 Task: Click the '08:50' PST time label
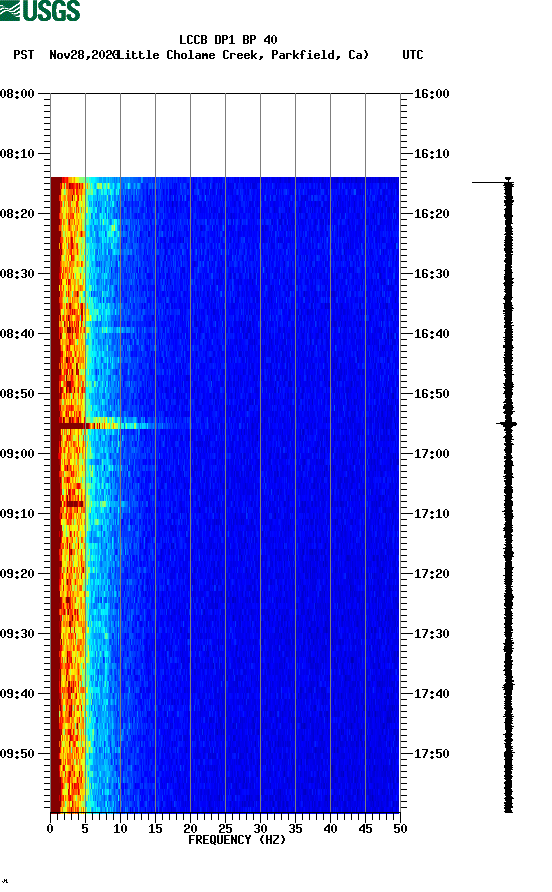click(17, 394)
